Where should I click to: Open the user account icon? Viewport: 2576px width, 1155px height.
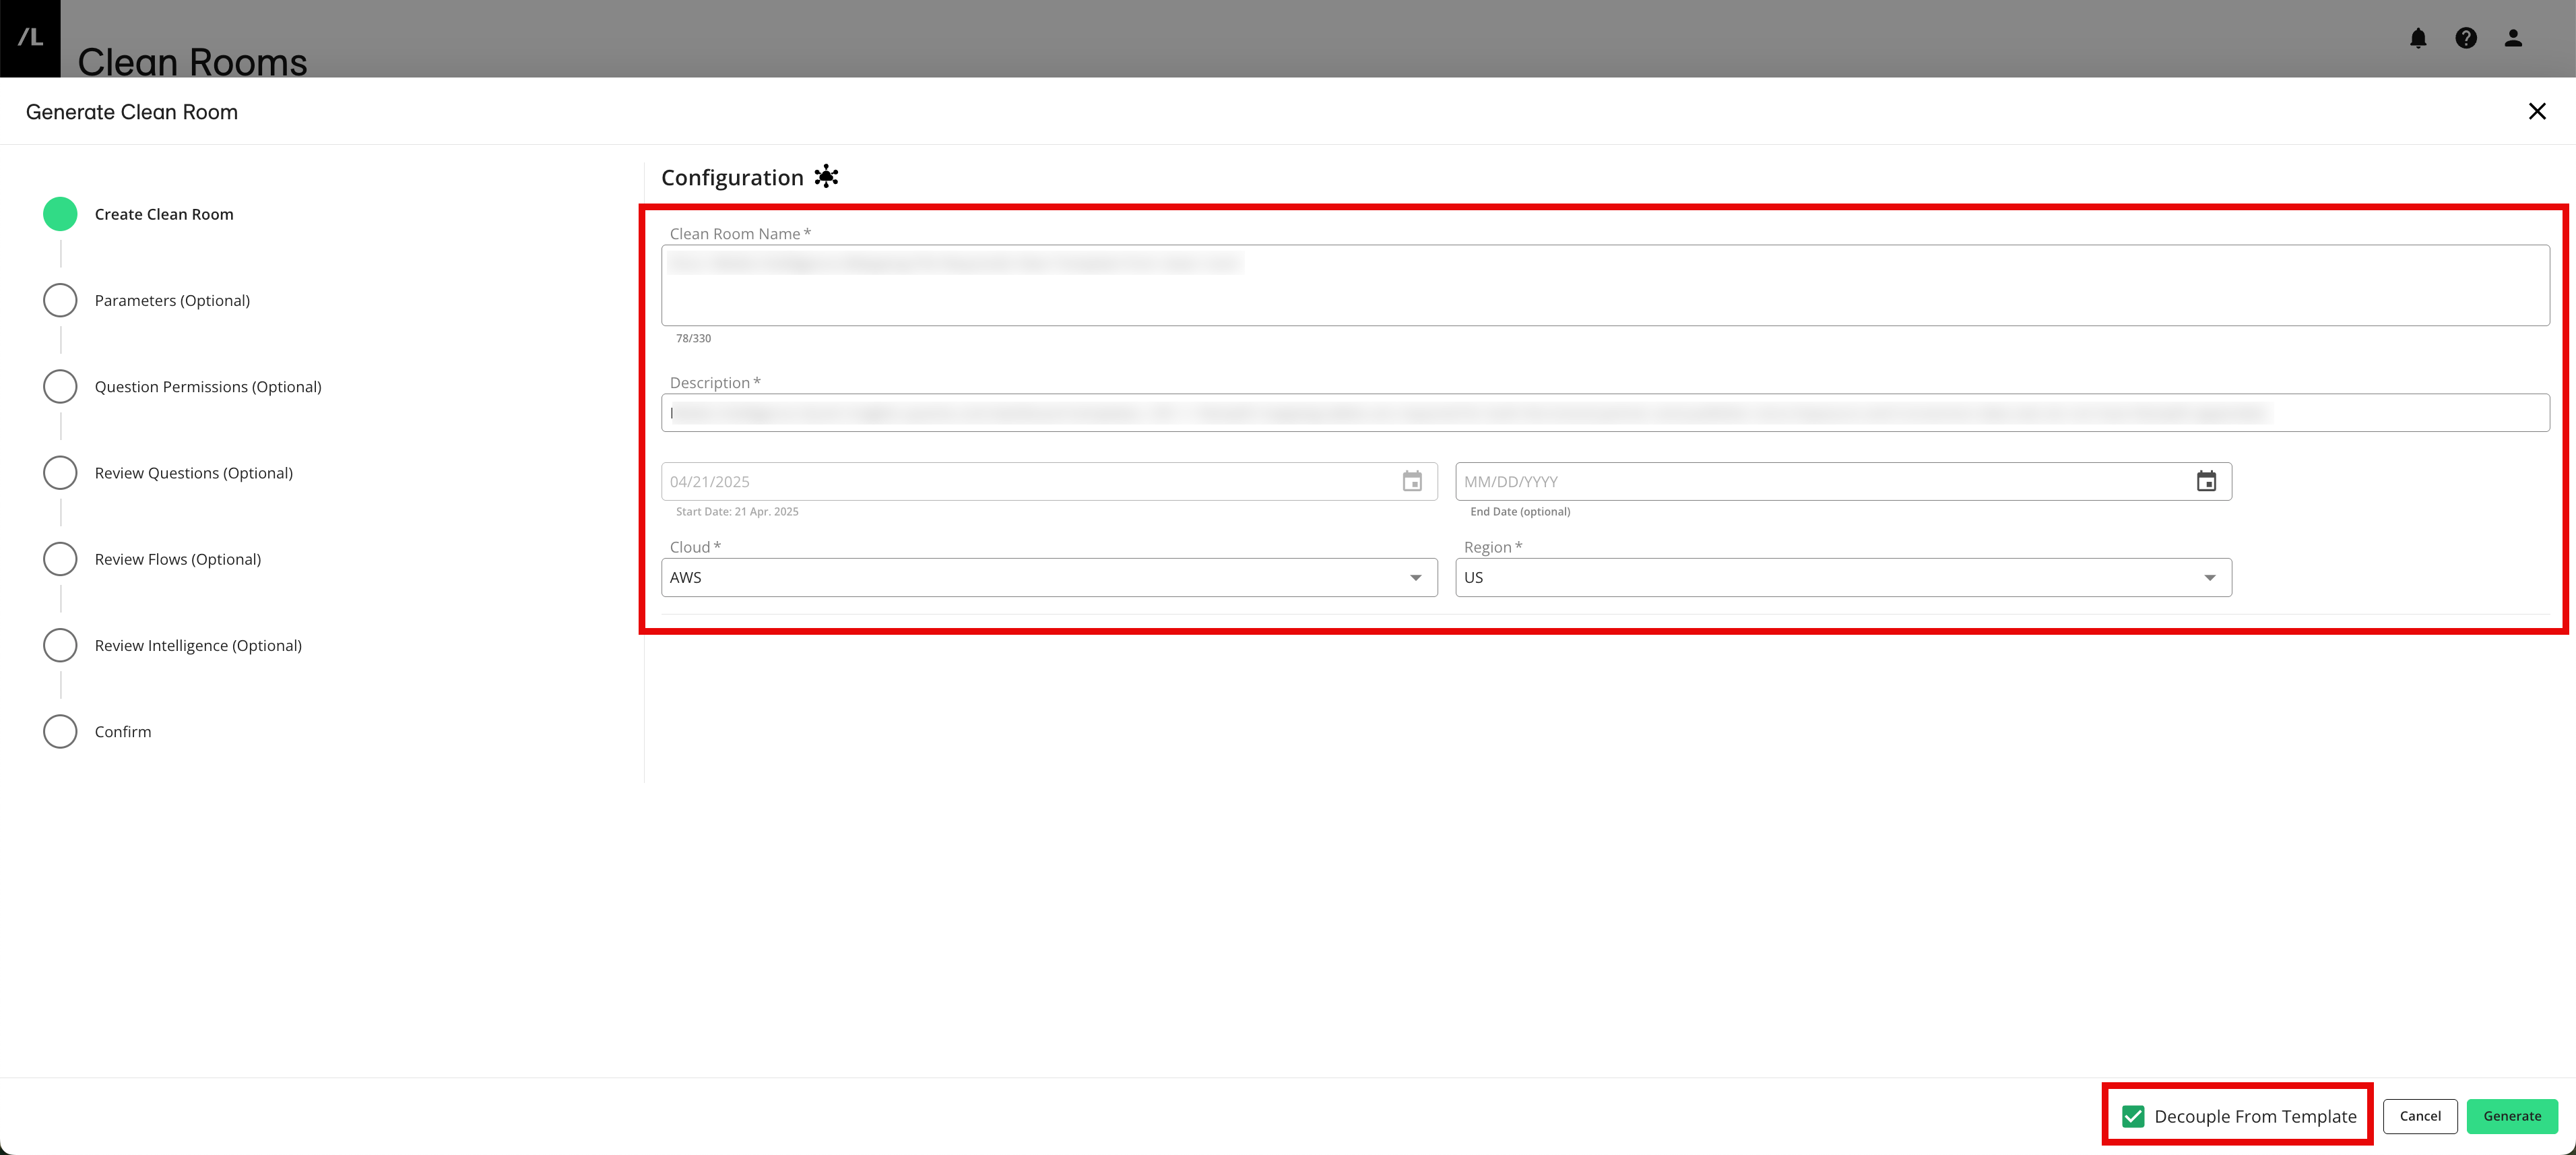click(2513, 38)
